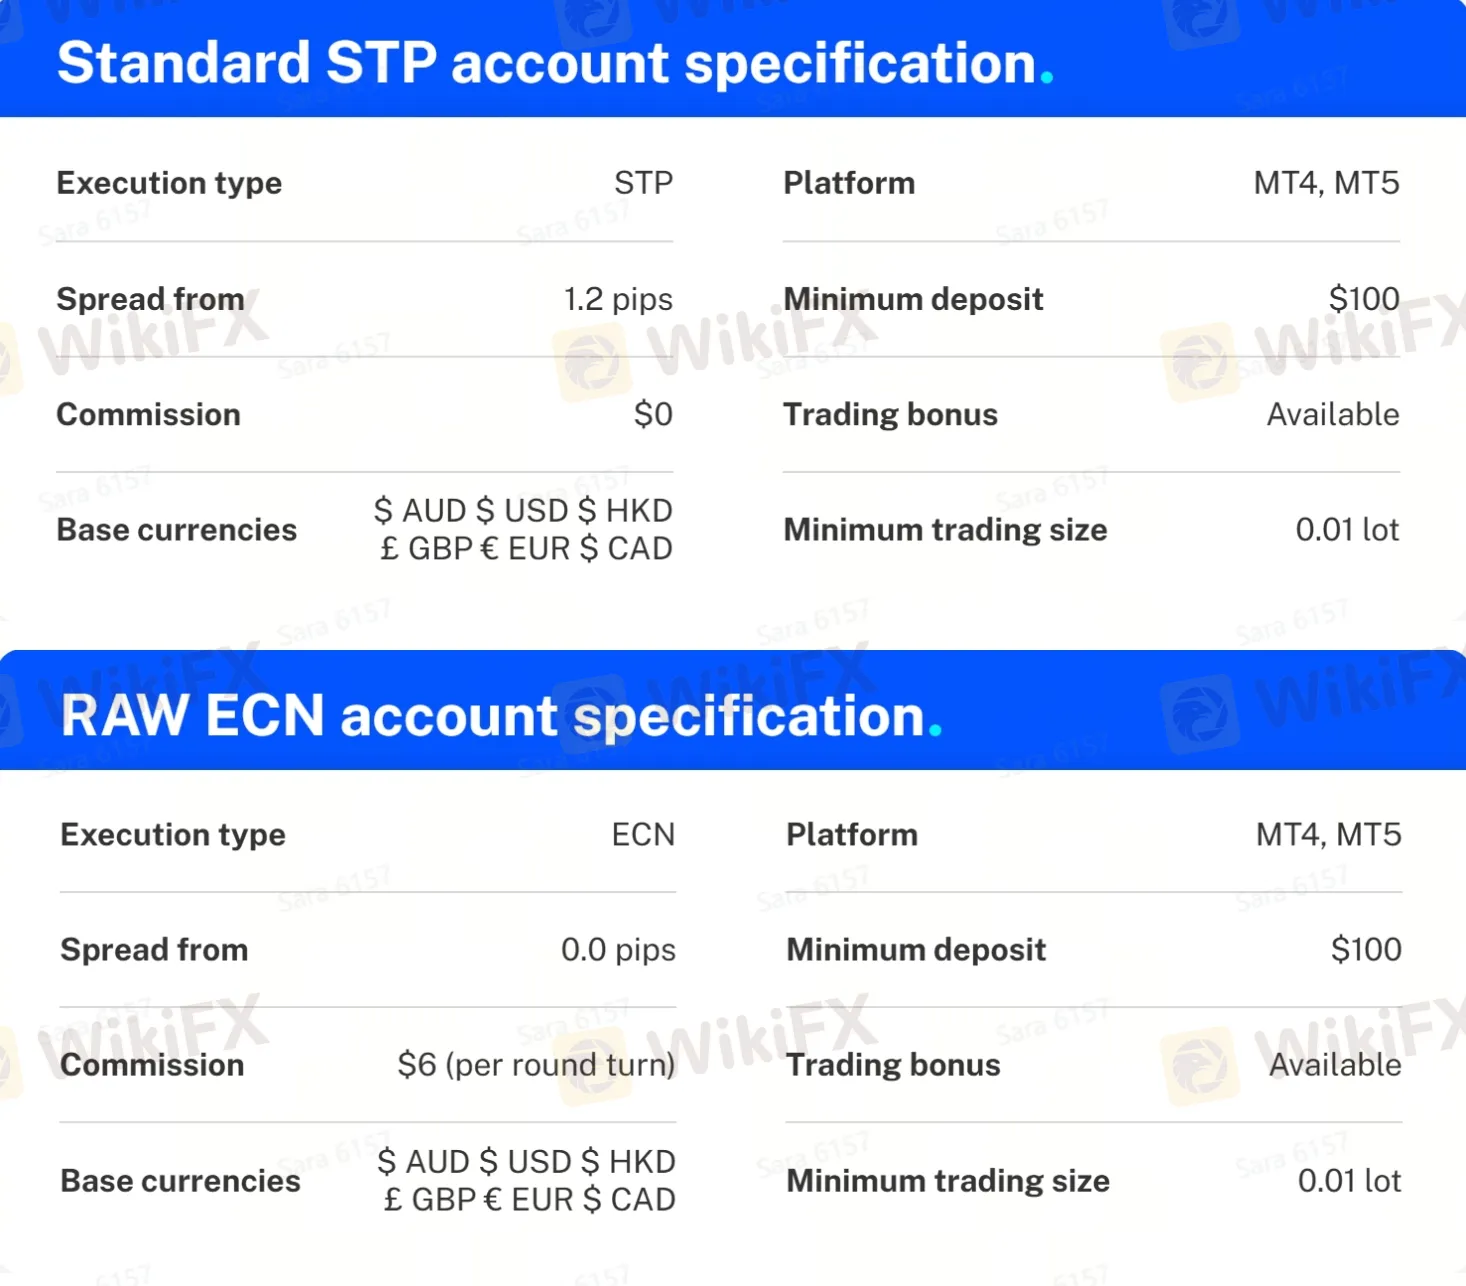Click the 0.01 lot value under RAW ECN

click(x=1349, y=1181)
